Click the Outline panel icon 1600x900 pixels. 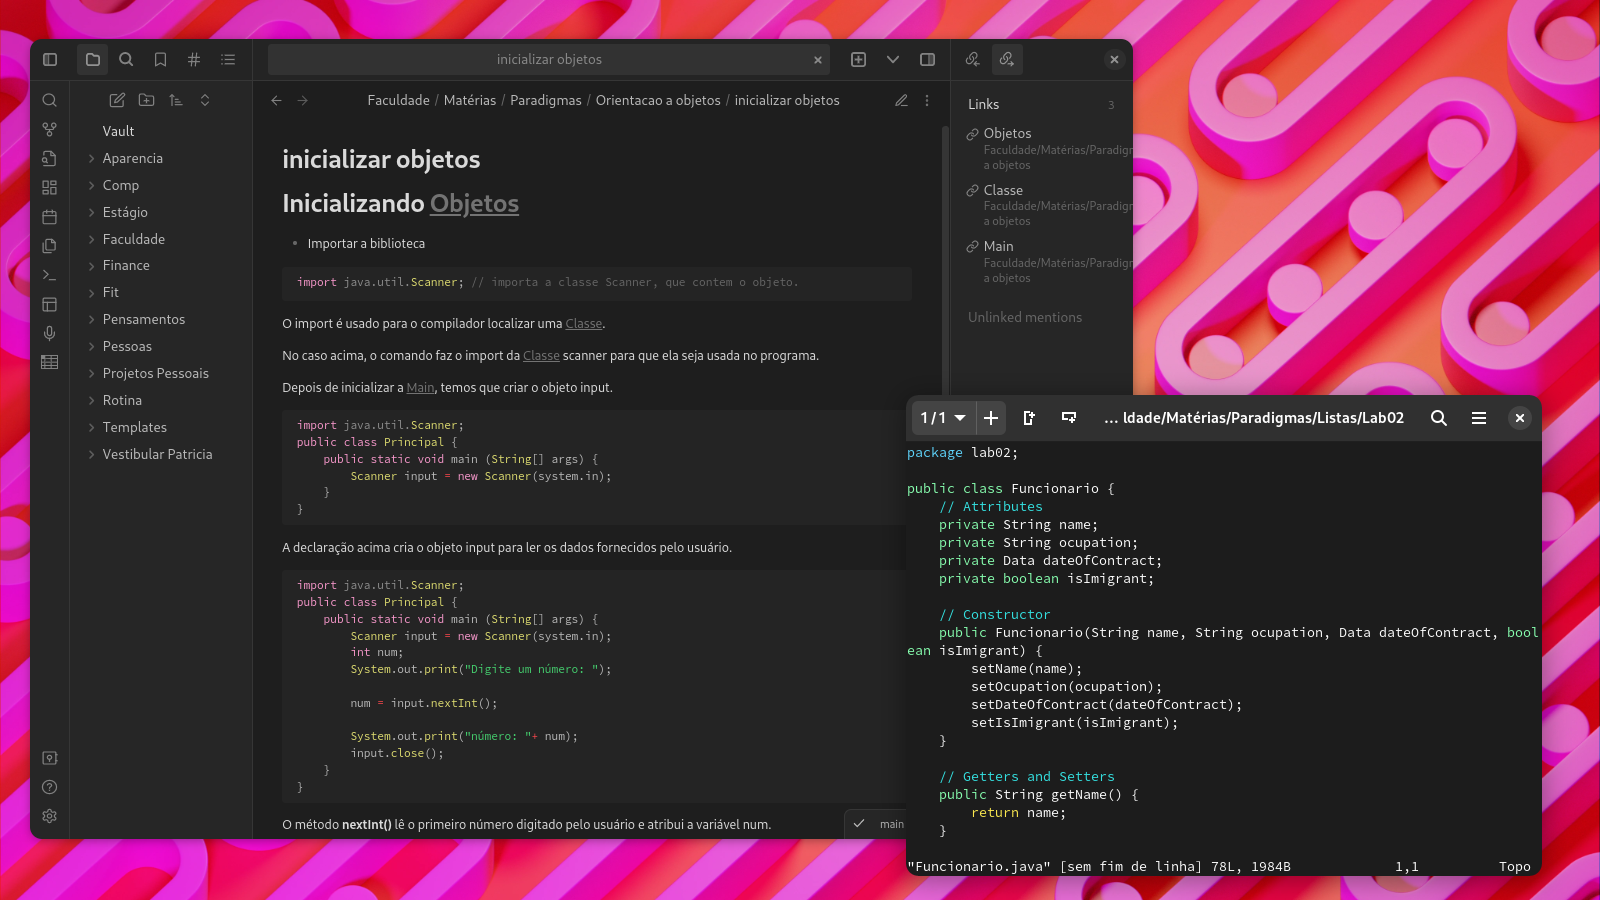228,60
